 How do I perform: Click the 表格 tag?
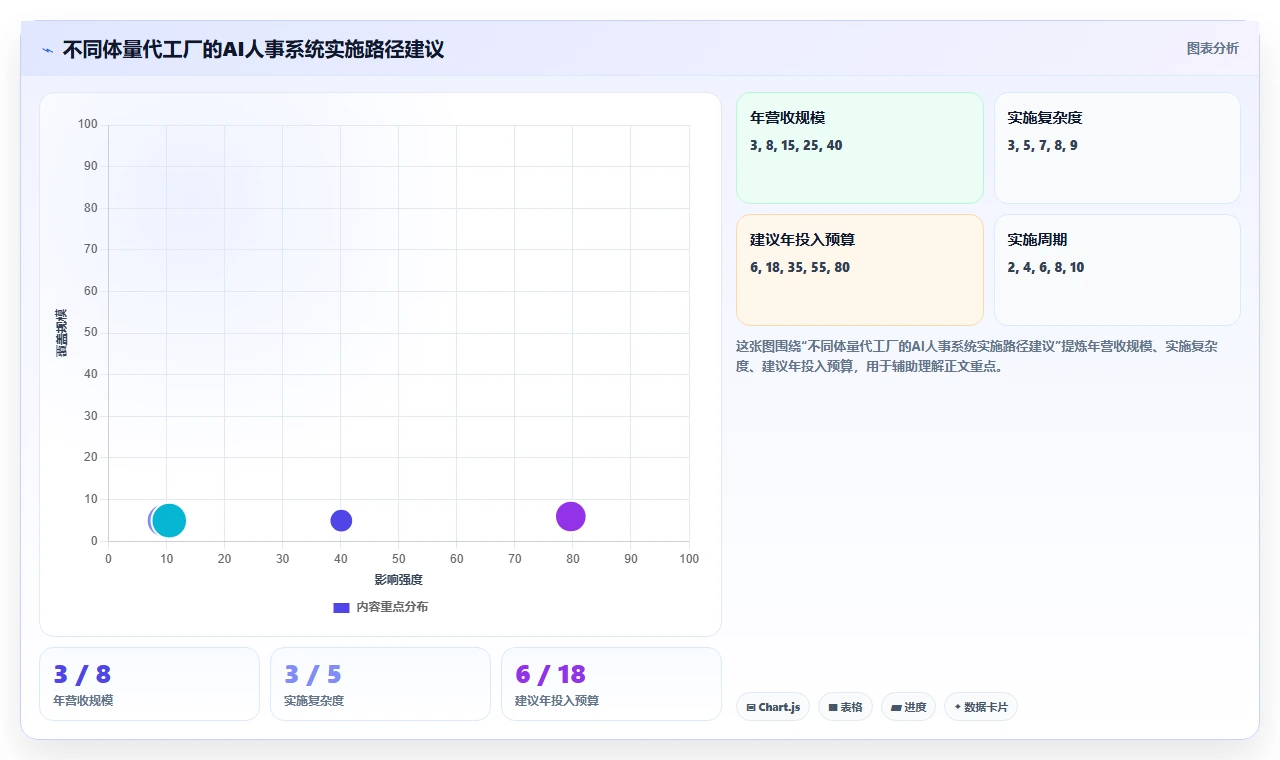[845, 707]
